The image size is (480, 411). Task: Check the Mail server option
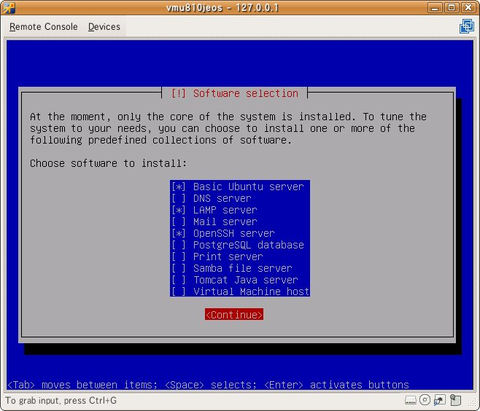[240, 222]
